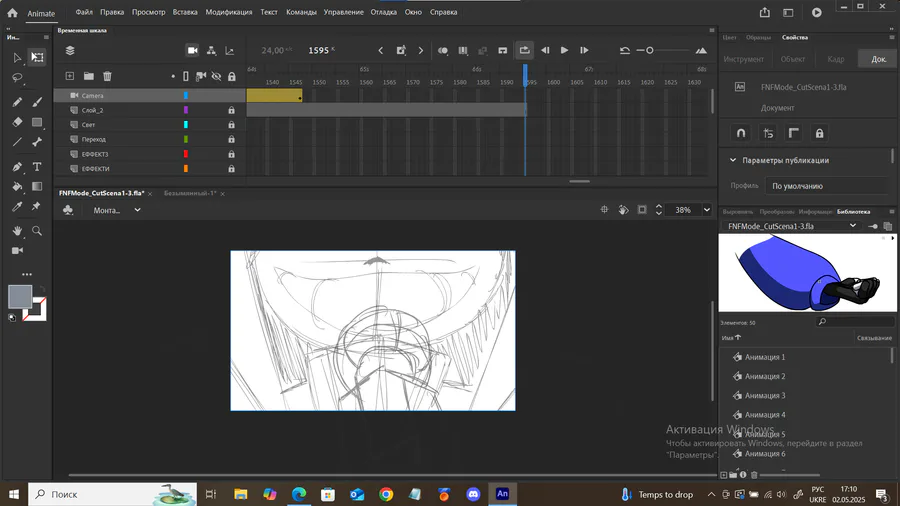
Task: Toggle camera add/remove button in timeline
Action: pos(192,50)
